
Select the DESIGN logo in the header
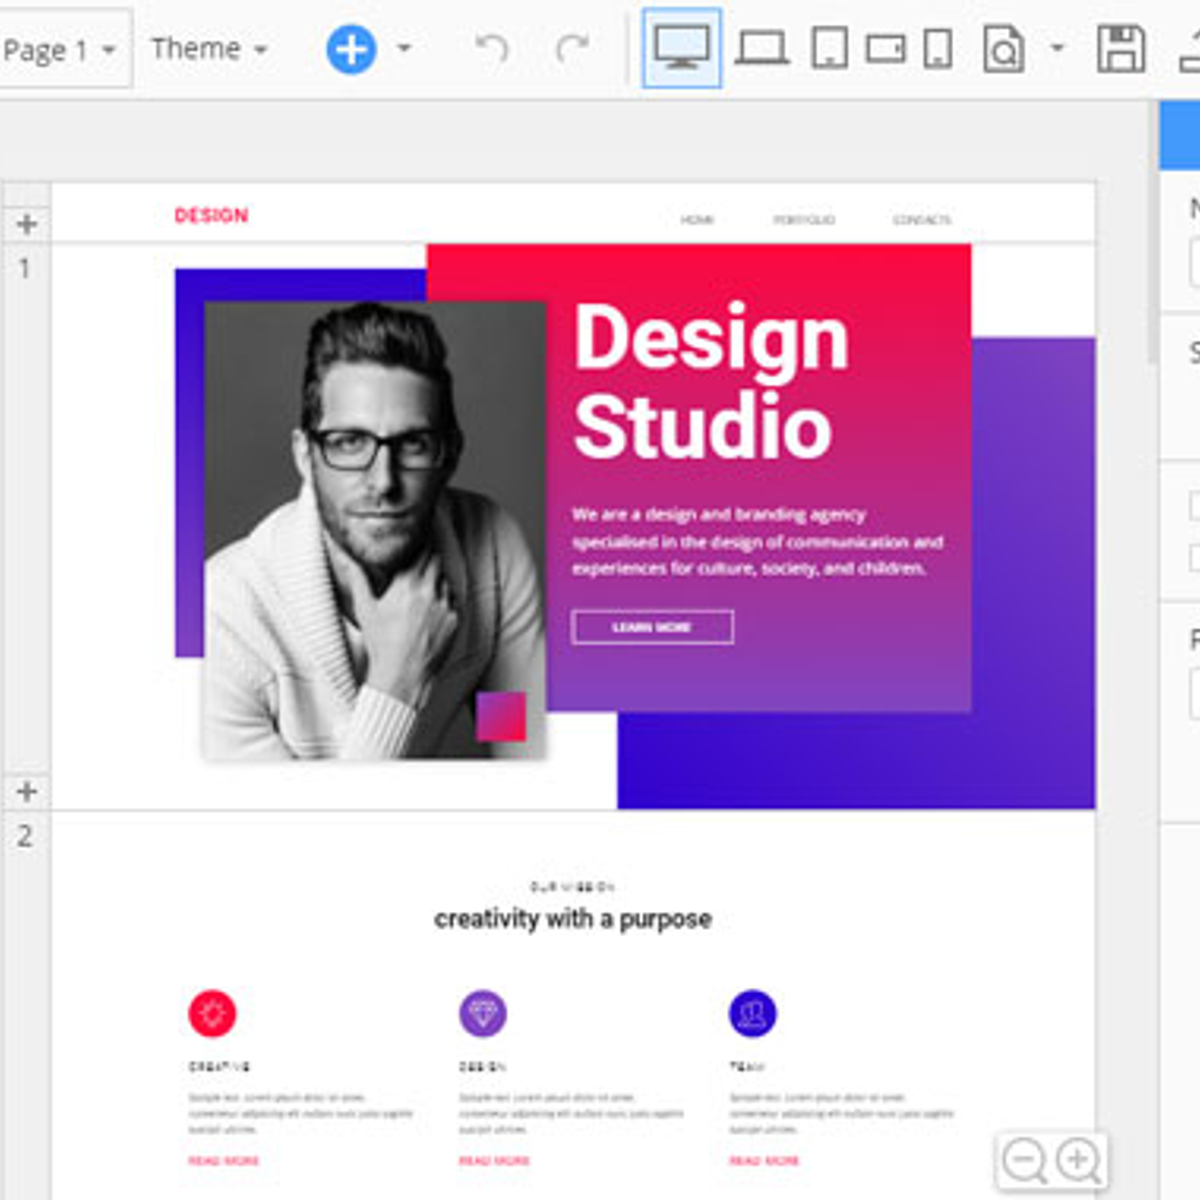pyautogui.click(x=210, y=215)
